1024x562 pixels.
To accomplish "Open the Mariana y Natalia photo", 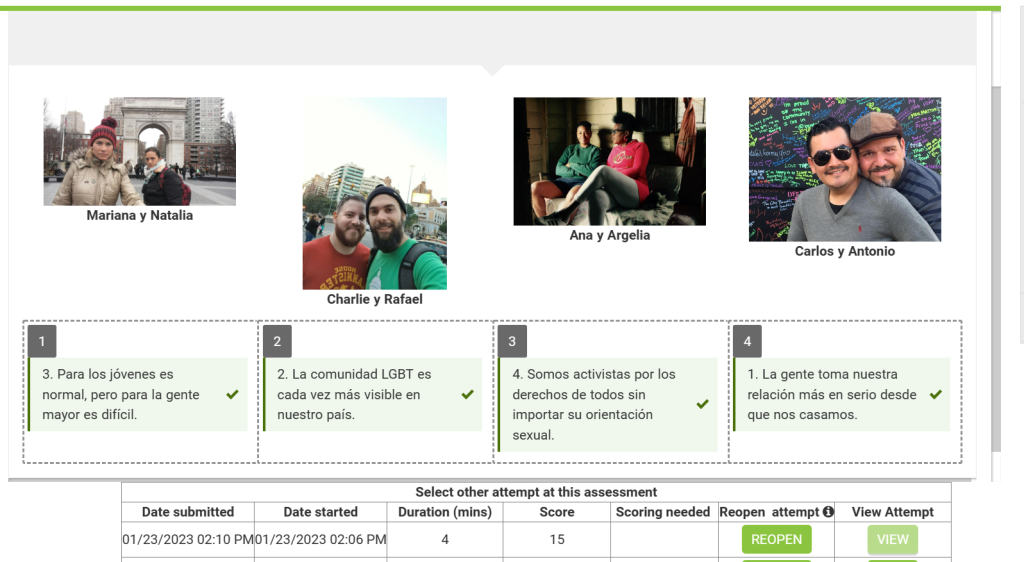I will (140, 151).
